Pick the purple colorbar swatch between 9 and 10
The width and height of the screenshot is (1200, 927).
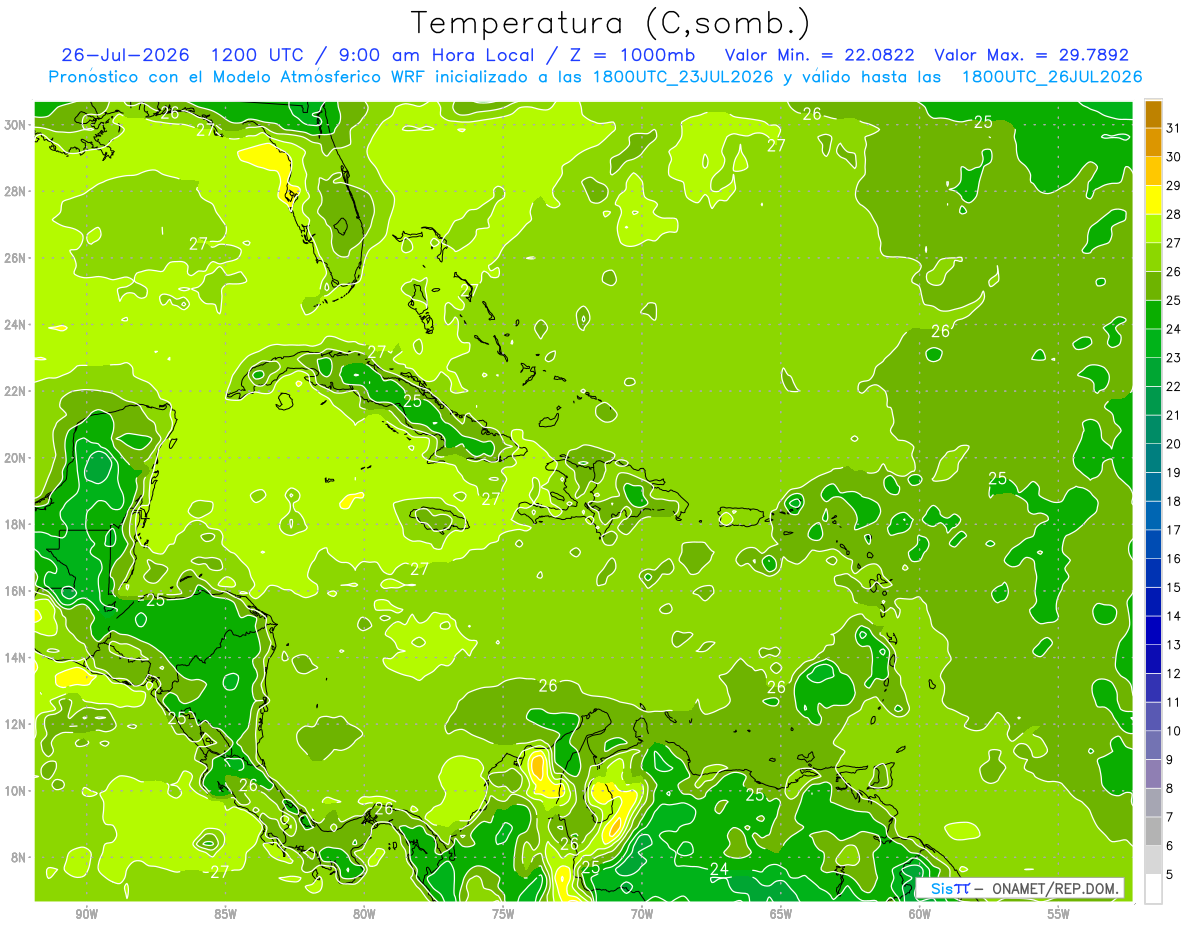click(x=1153, y=745)
